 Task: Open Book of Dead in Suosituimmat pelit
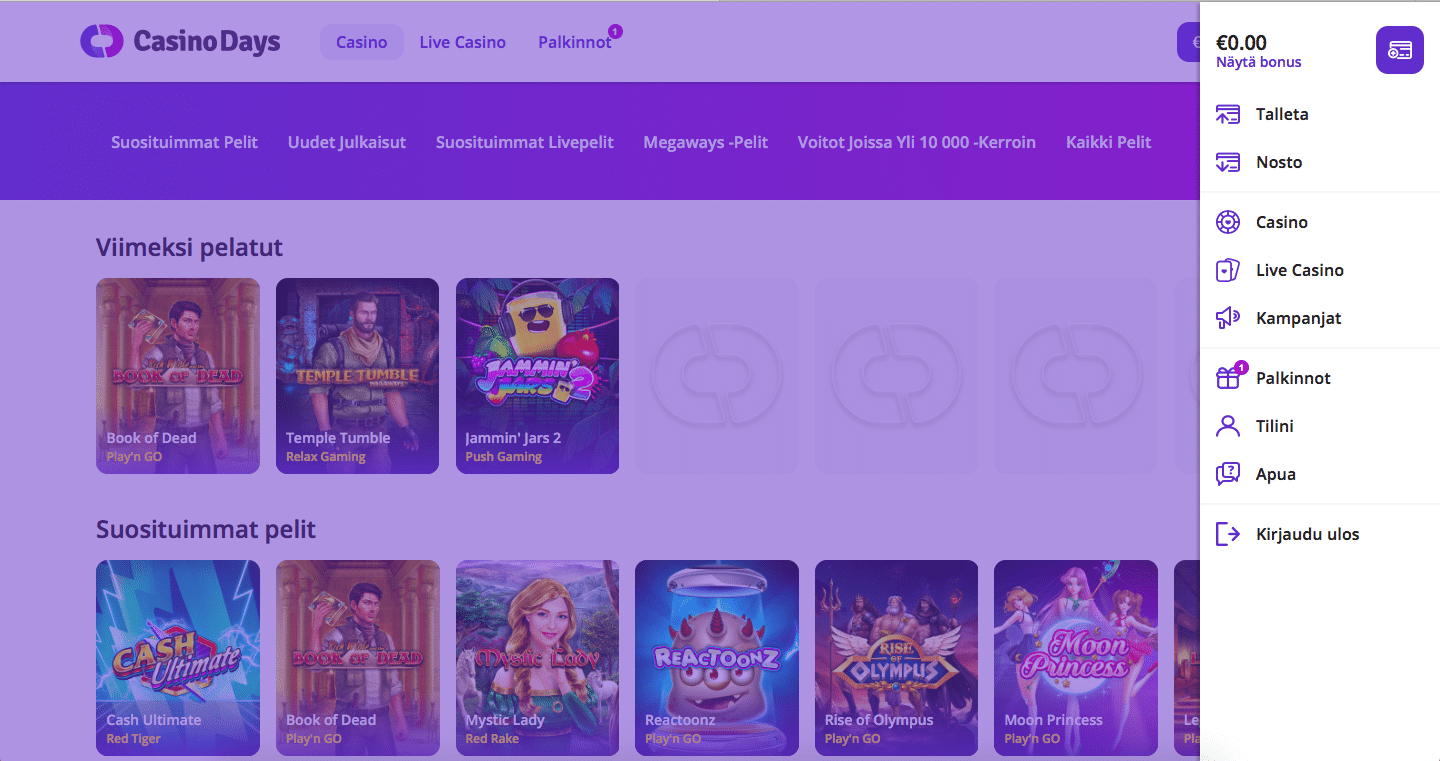pos(357,658)
